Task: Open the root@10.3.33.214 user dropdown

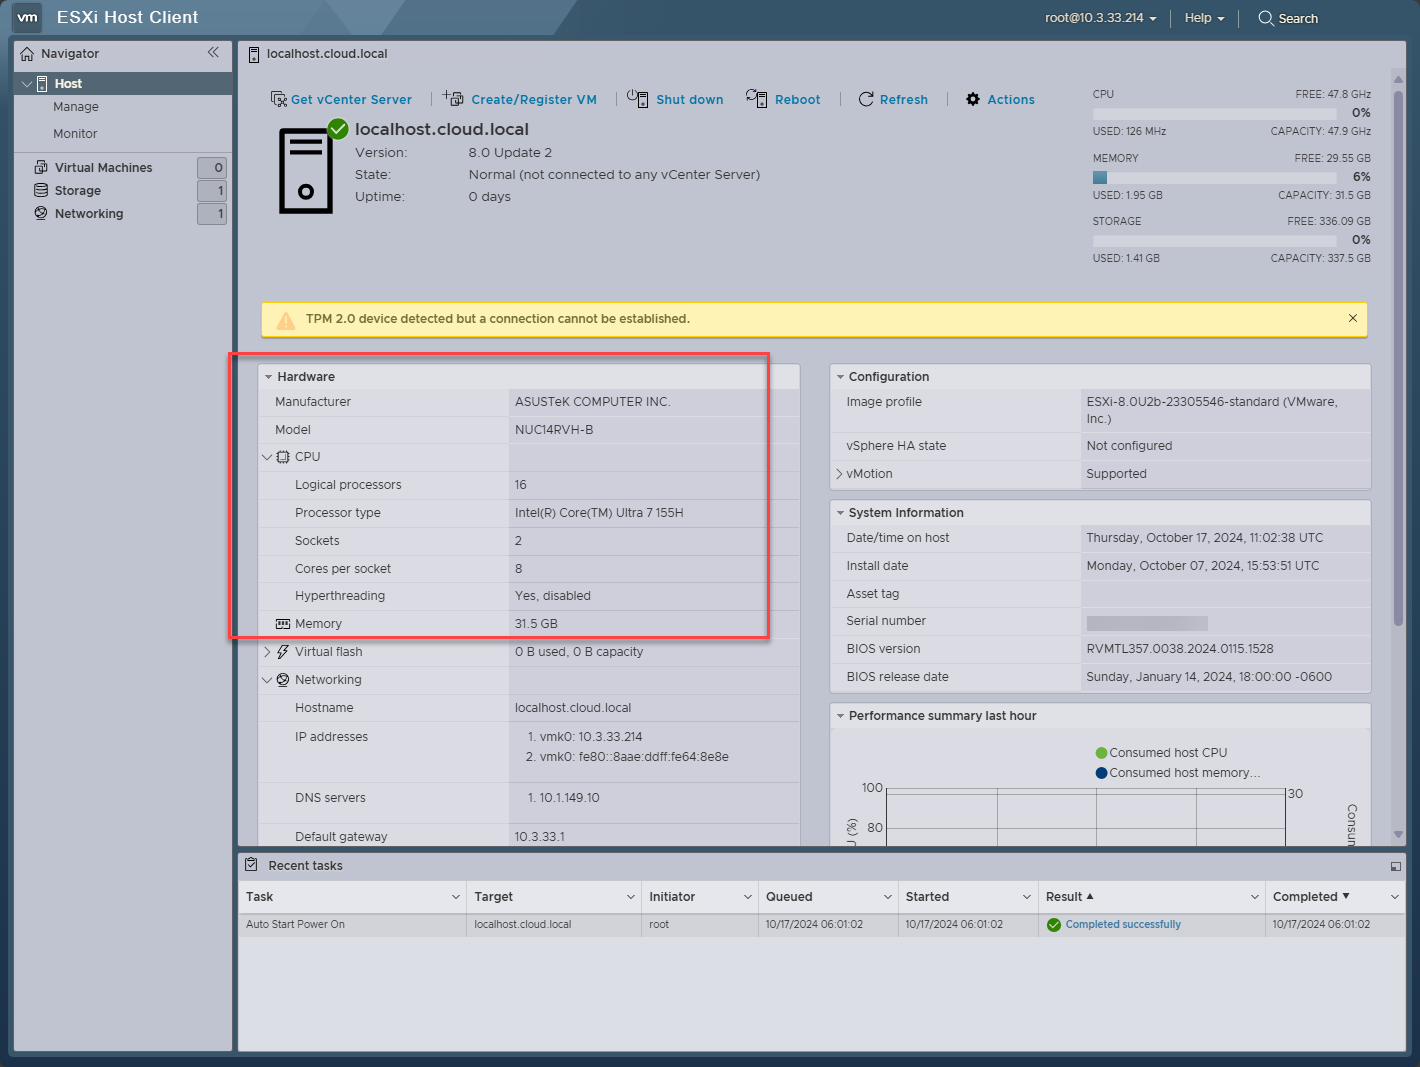Action: pyautogui.click(x=1100, y=18)
